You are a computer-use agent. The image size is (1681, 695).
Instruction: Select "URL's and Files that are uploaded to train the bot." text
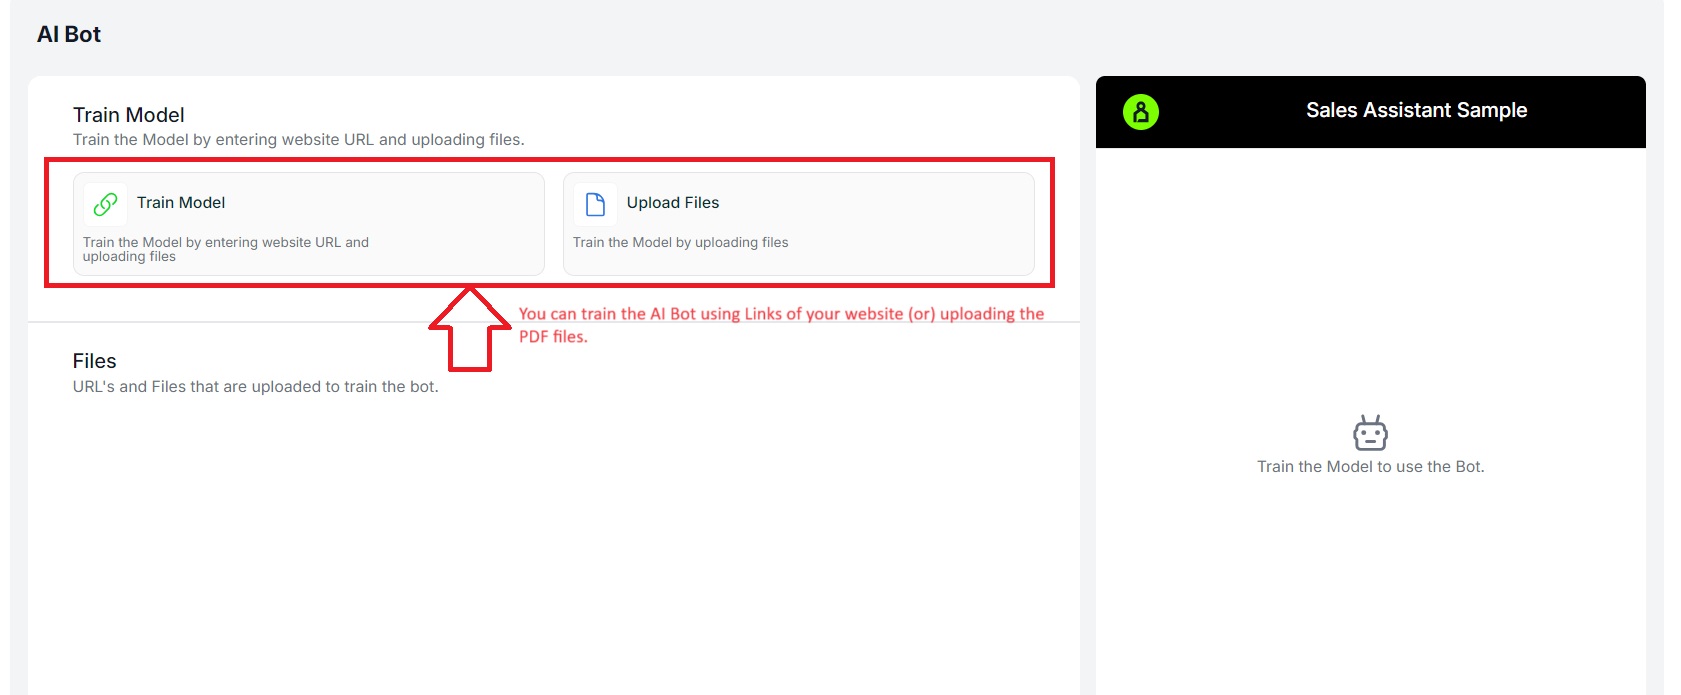coord(255,387)
